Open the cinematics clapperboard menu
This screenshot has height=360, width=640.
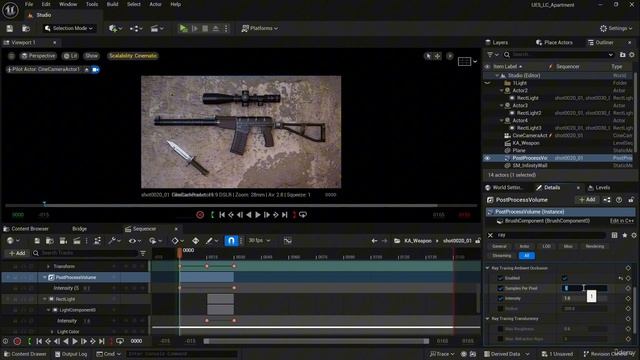pyautogui.click(x=157, y=28)
